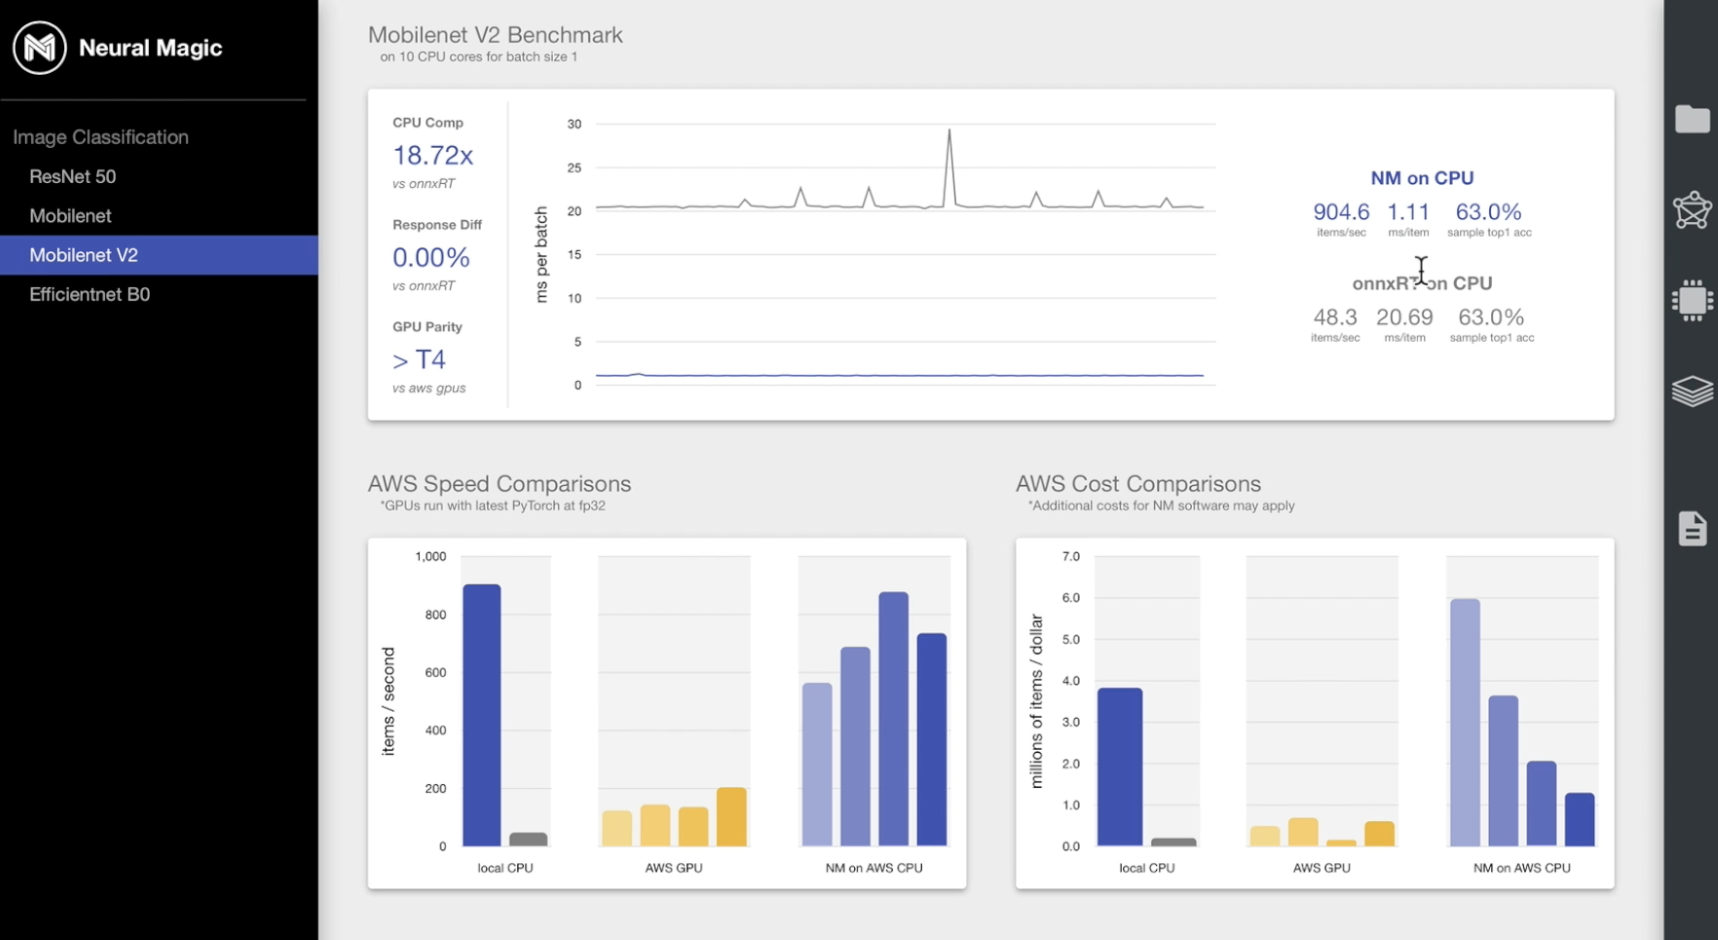This screenshot has width=1718, height=940.
Task: Click the 20.69 ms/item value
Action: click(x=1404, y=317)
